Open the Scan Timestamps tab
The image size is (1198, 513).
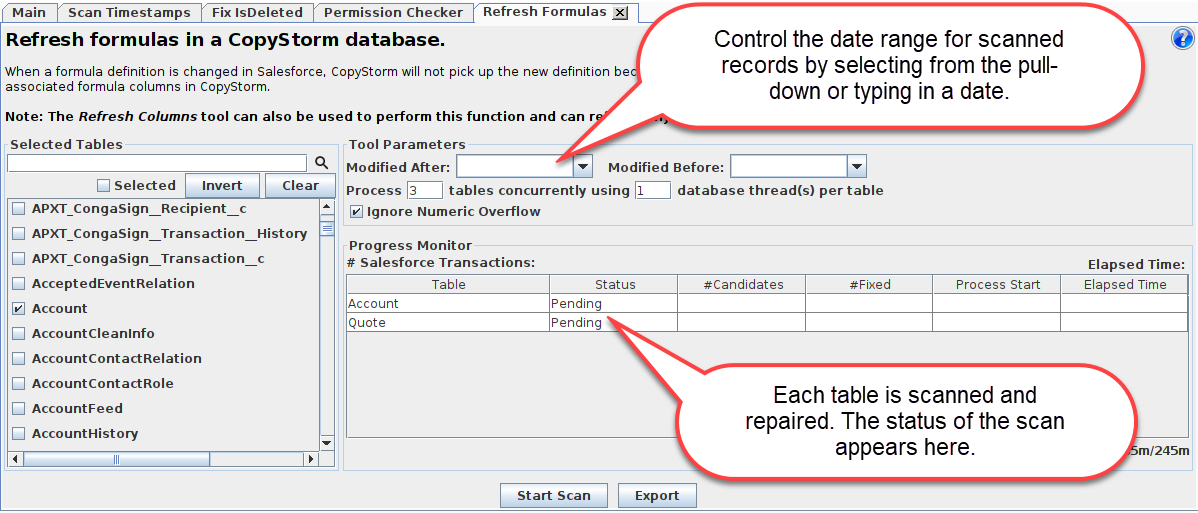128,12
